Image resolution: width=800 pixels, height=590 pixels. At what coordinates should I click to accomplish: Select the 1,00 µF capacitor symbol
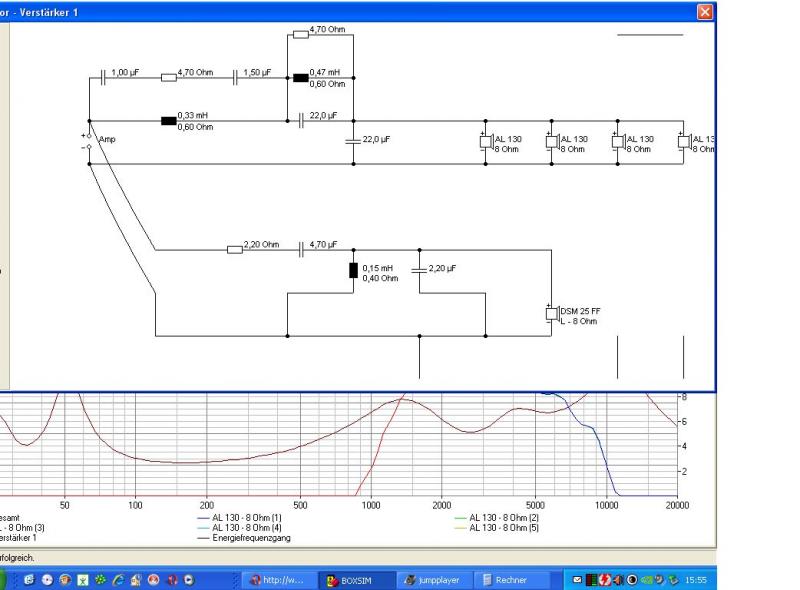[x=103, y=77]
